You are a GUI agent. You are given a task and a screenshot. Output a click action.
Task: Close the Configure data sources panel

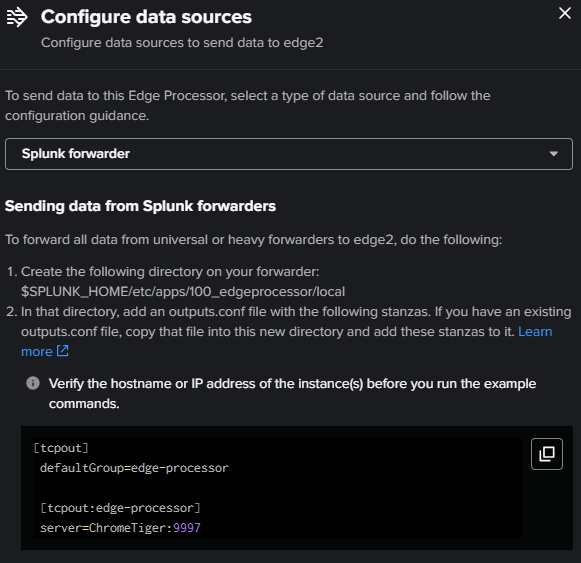[564, 13]
